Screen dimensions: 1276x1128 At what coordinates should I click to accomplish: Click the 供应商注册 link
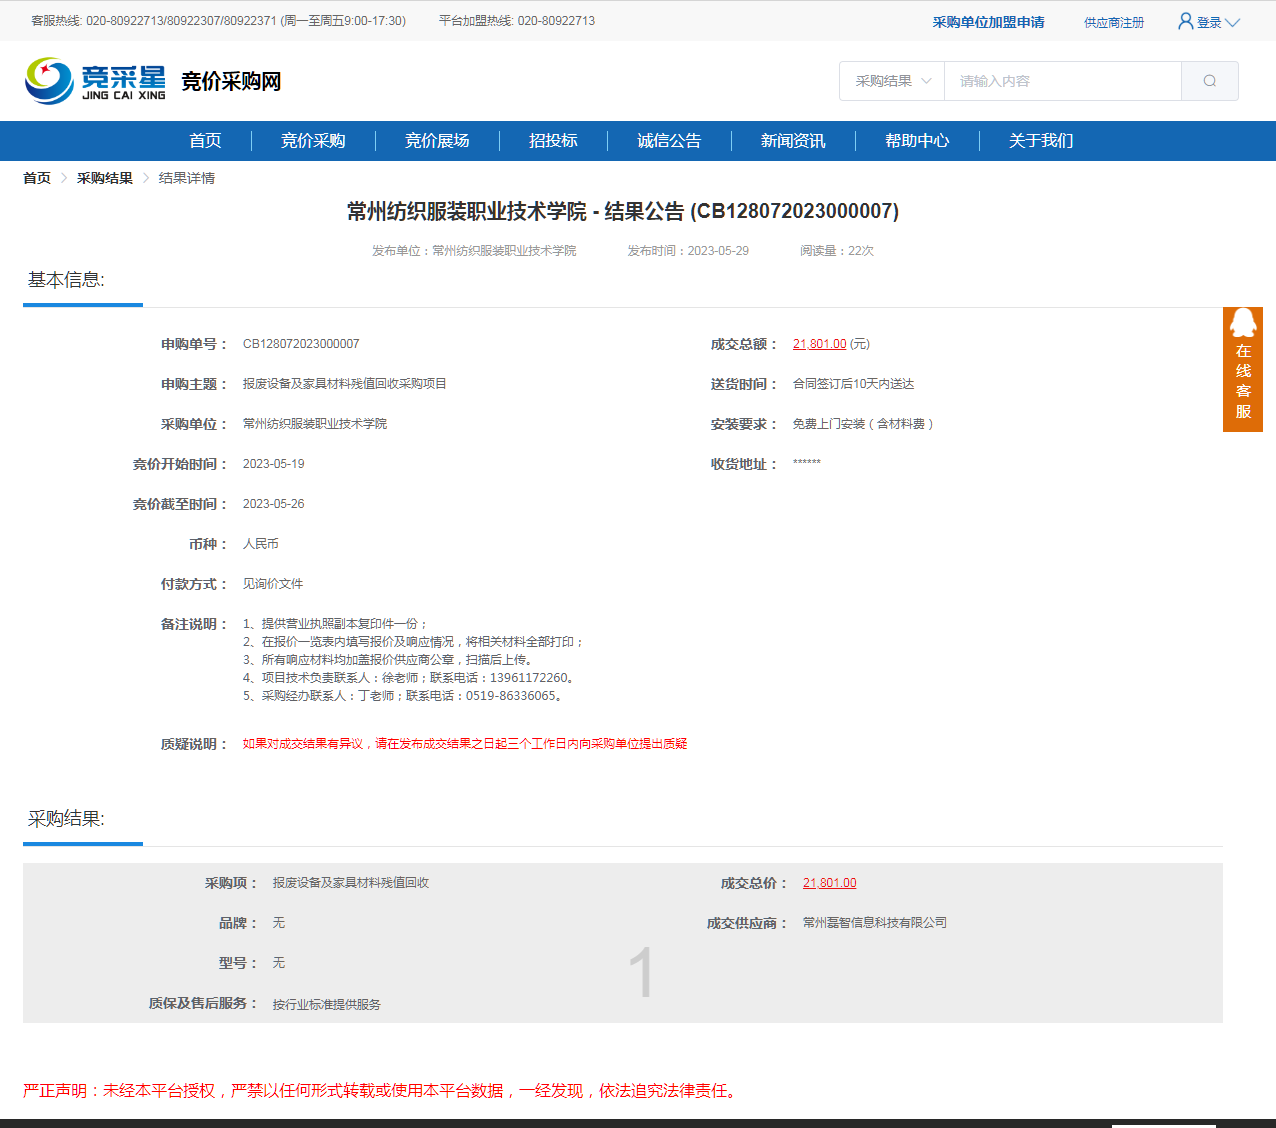[1113, 22]
